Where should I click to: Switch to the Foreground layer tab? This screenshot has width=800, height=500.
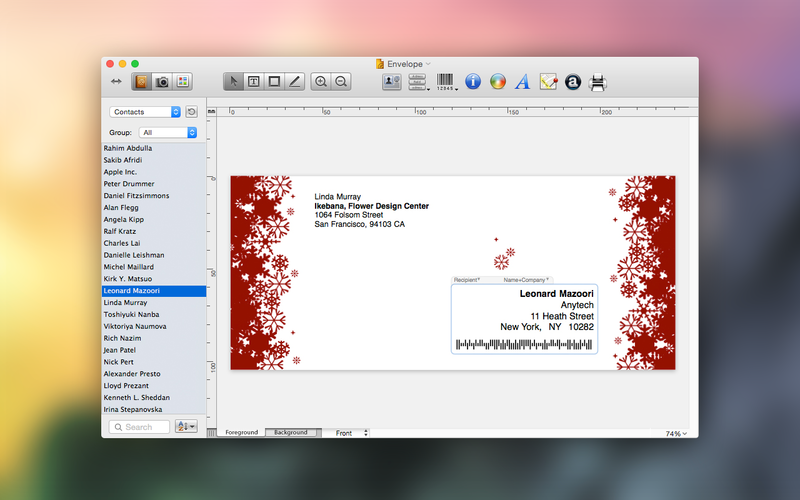[x=241, y=433]
